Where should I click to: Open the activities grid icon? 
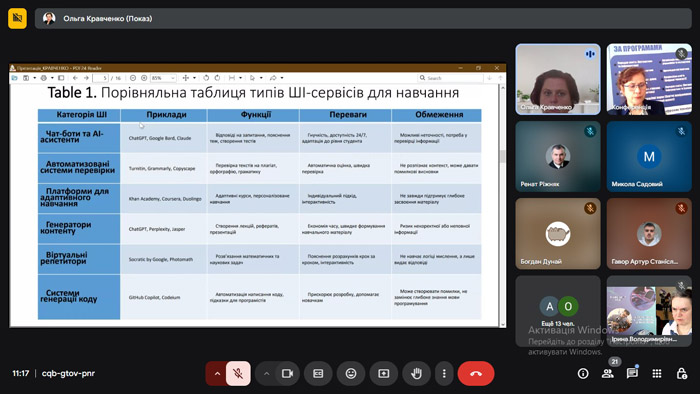657,373
